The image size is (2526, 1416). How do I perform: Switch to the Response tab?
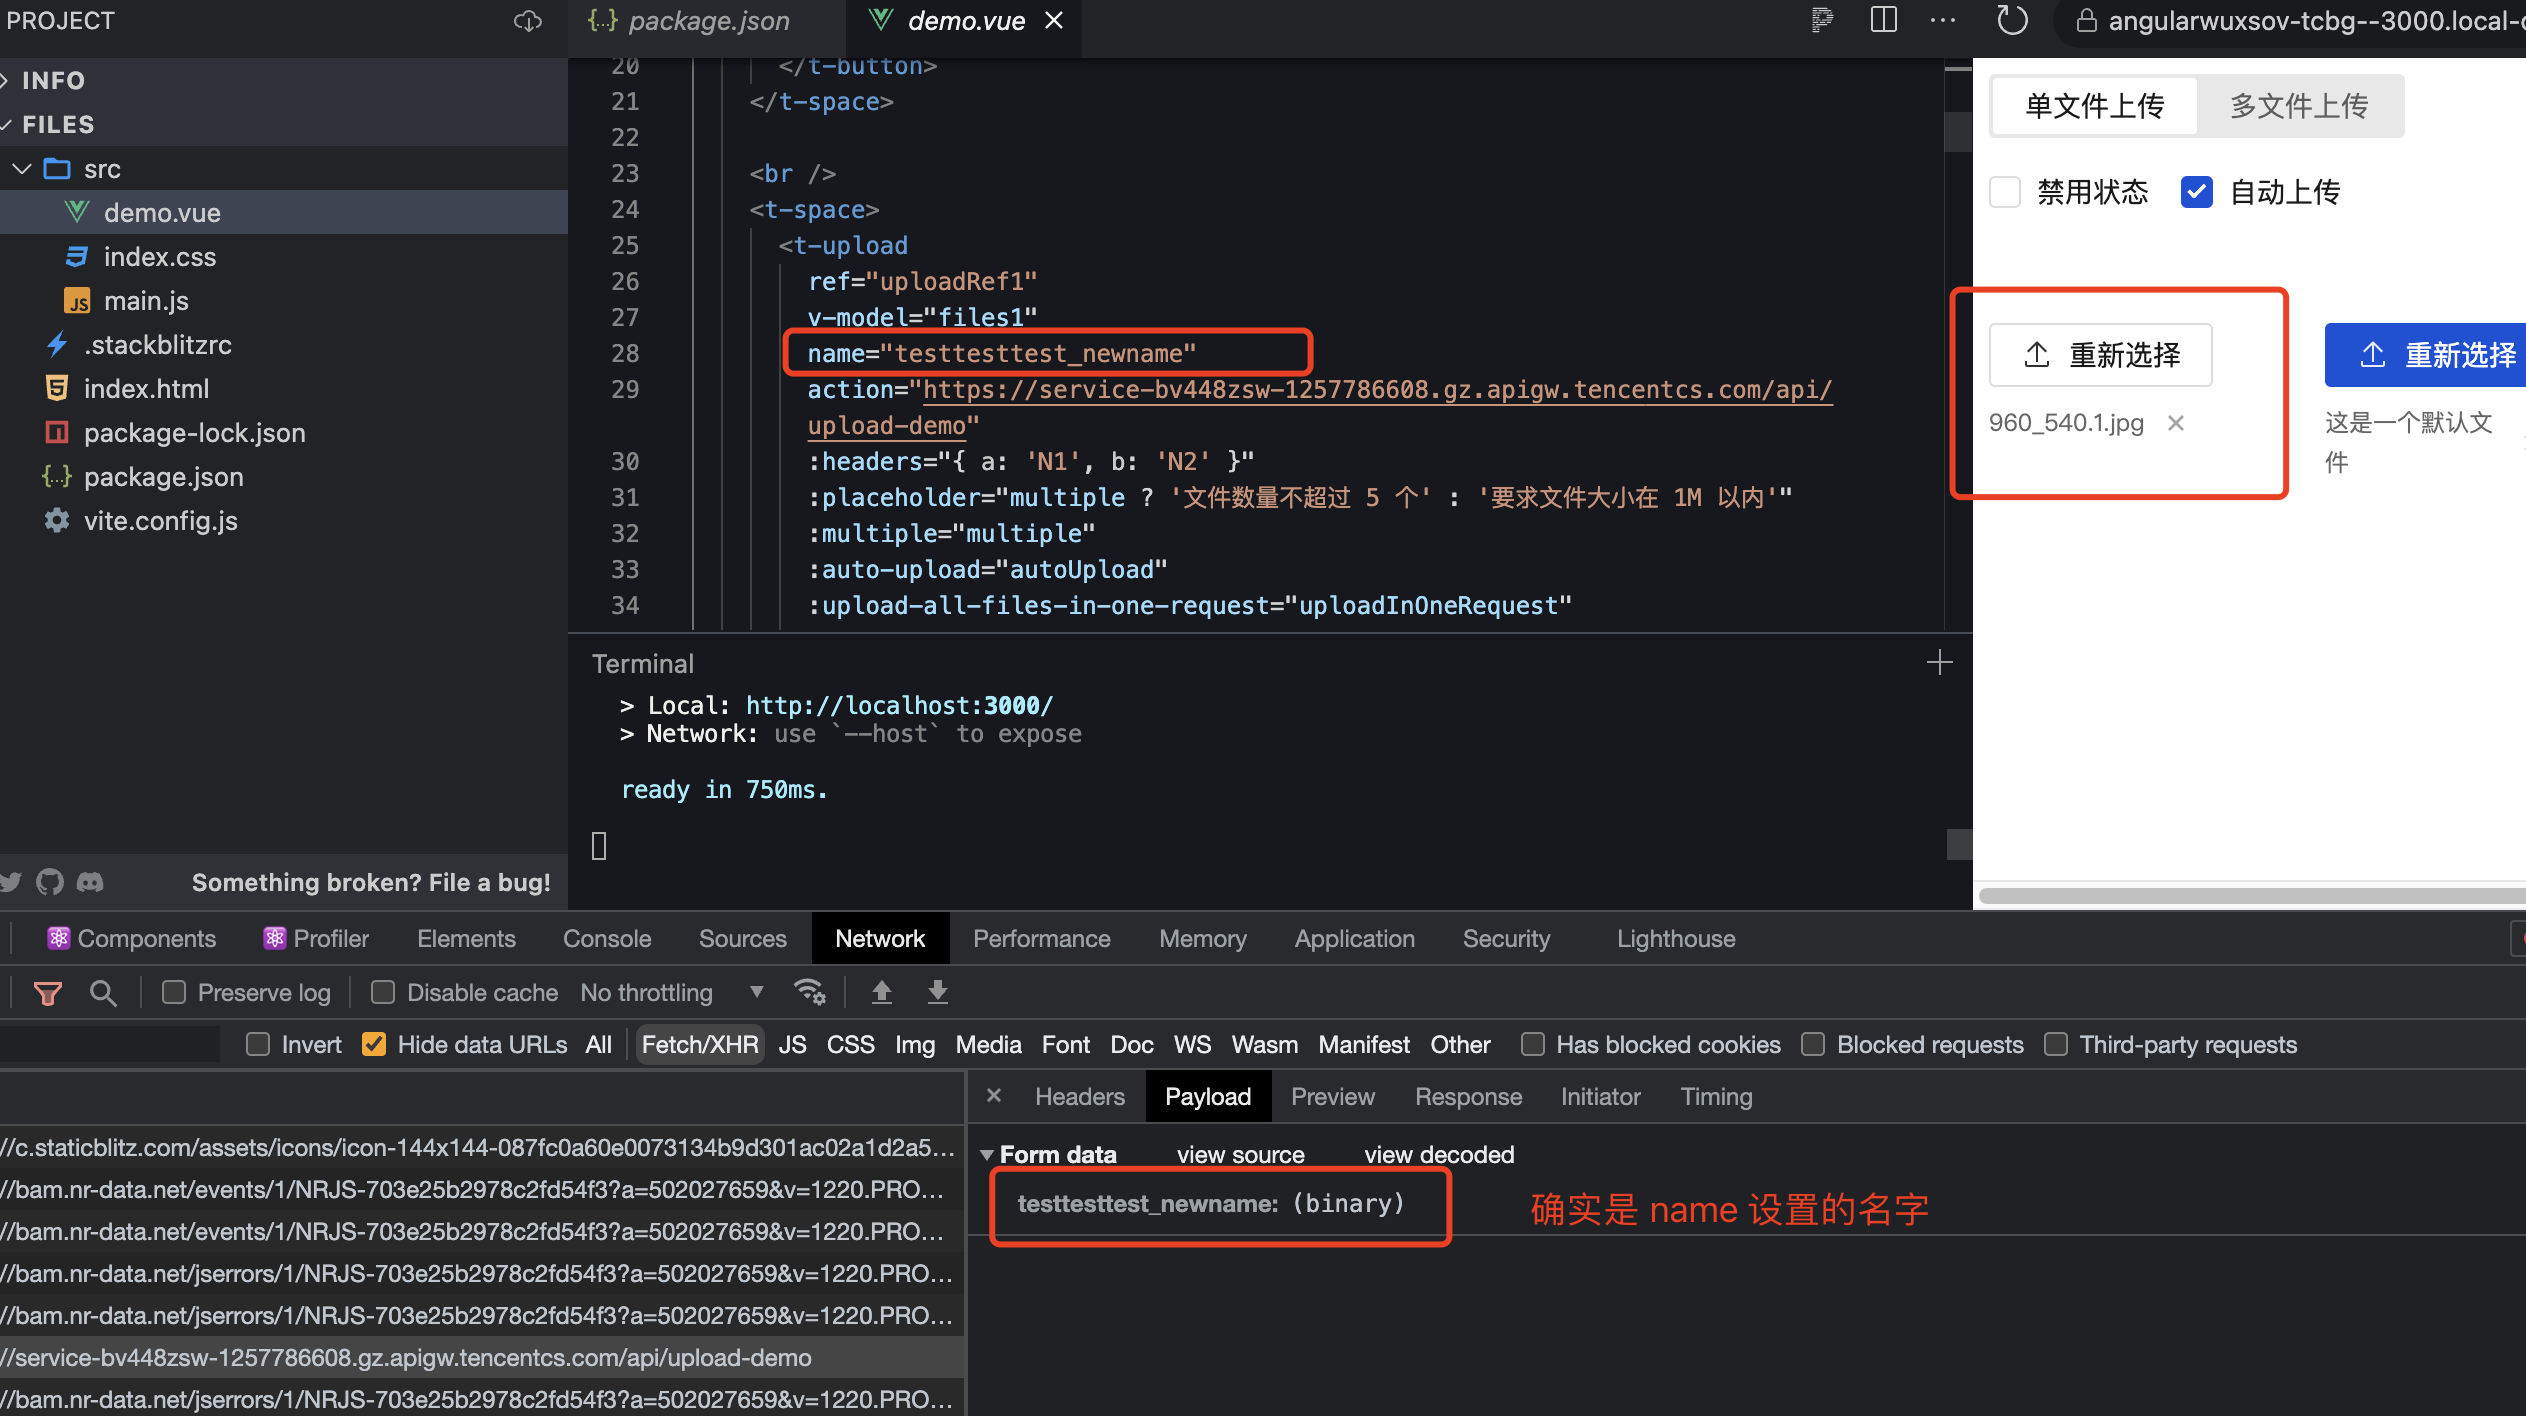click(x=1467, y=1096)
